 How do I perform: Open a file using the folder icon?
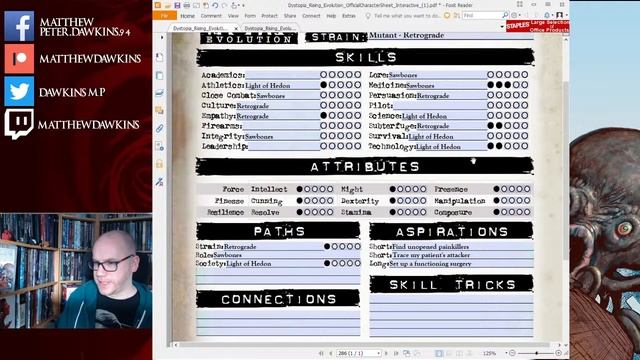pos(167,5)
